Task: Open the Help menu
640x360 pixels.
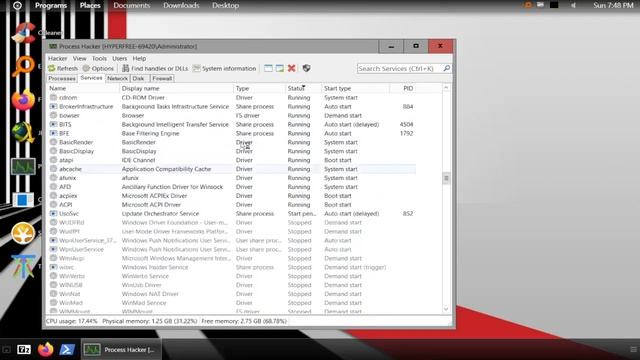Action: click(139, 58)
